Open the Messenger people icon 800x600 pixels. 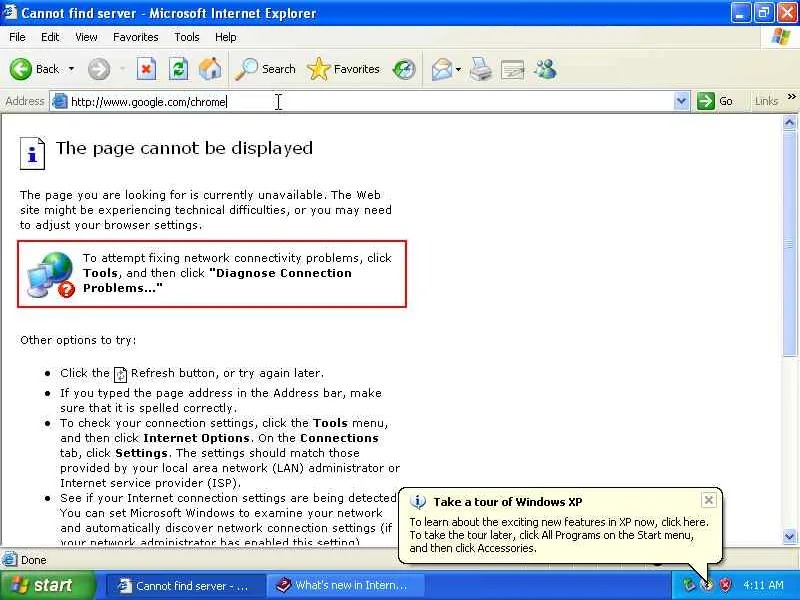pyautogui.click(x=546, y=69)
